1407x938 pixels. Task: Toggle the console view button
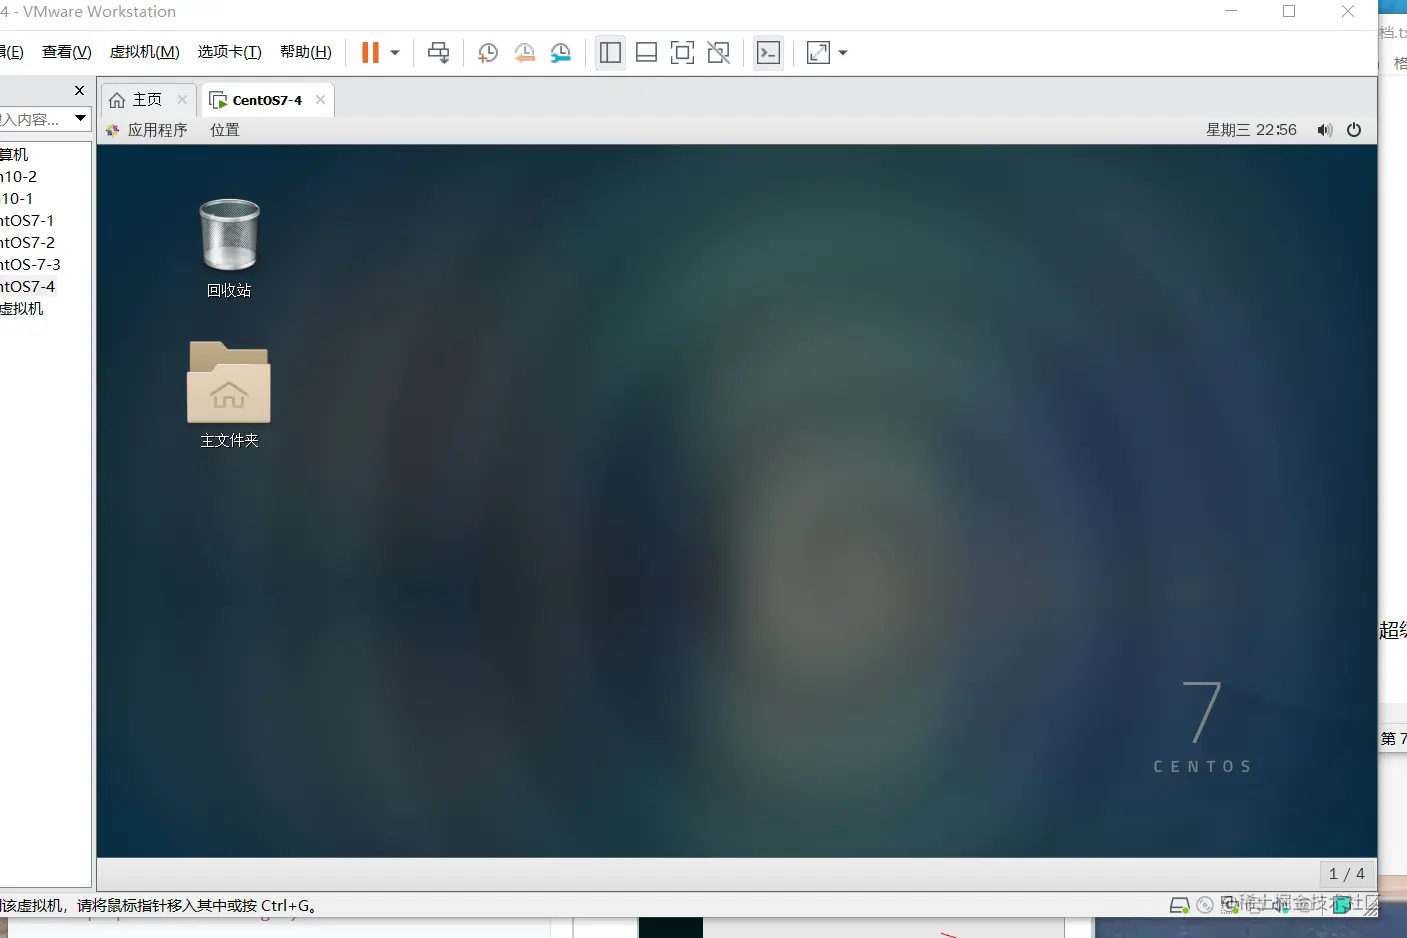coord(768,53)
